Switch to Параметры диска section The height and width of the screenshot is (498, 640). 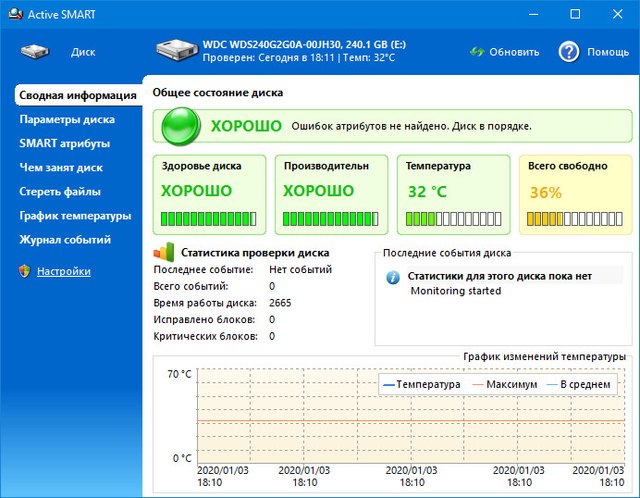click(x=67, y=120)
